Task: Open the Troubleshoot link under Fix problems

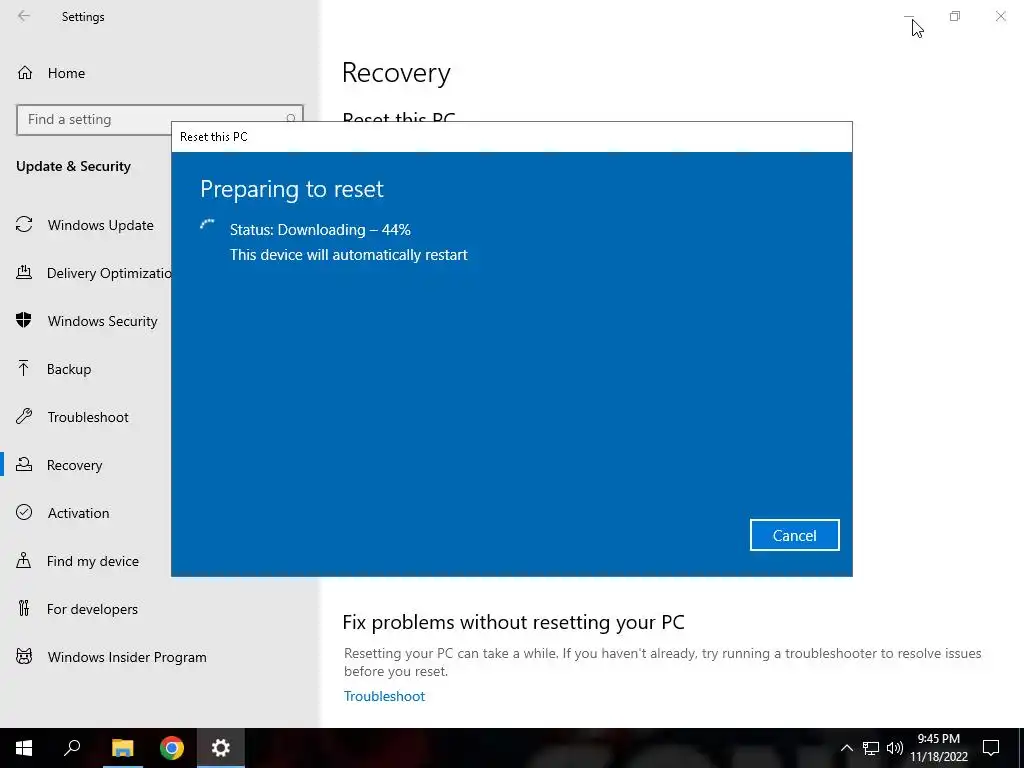Action: pos(384,696)
